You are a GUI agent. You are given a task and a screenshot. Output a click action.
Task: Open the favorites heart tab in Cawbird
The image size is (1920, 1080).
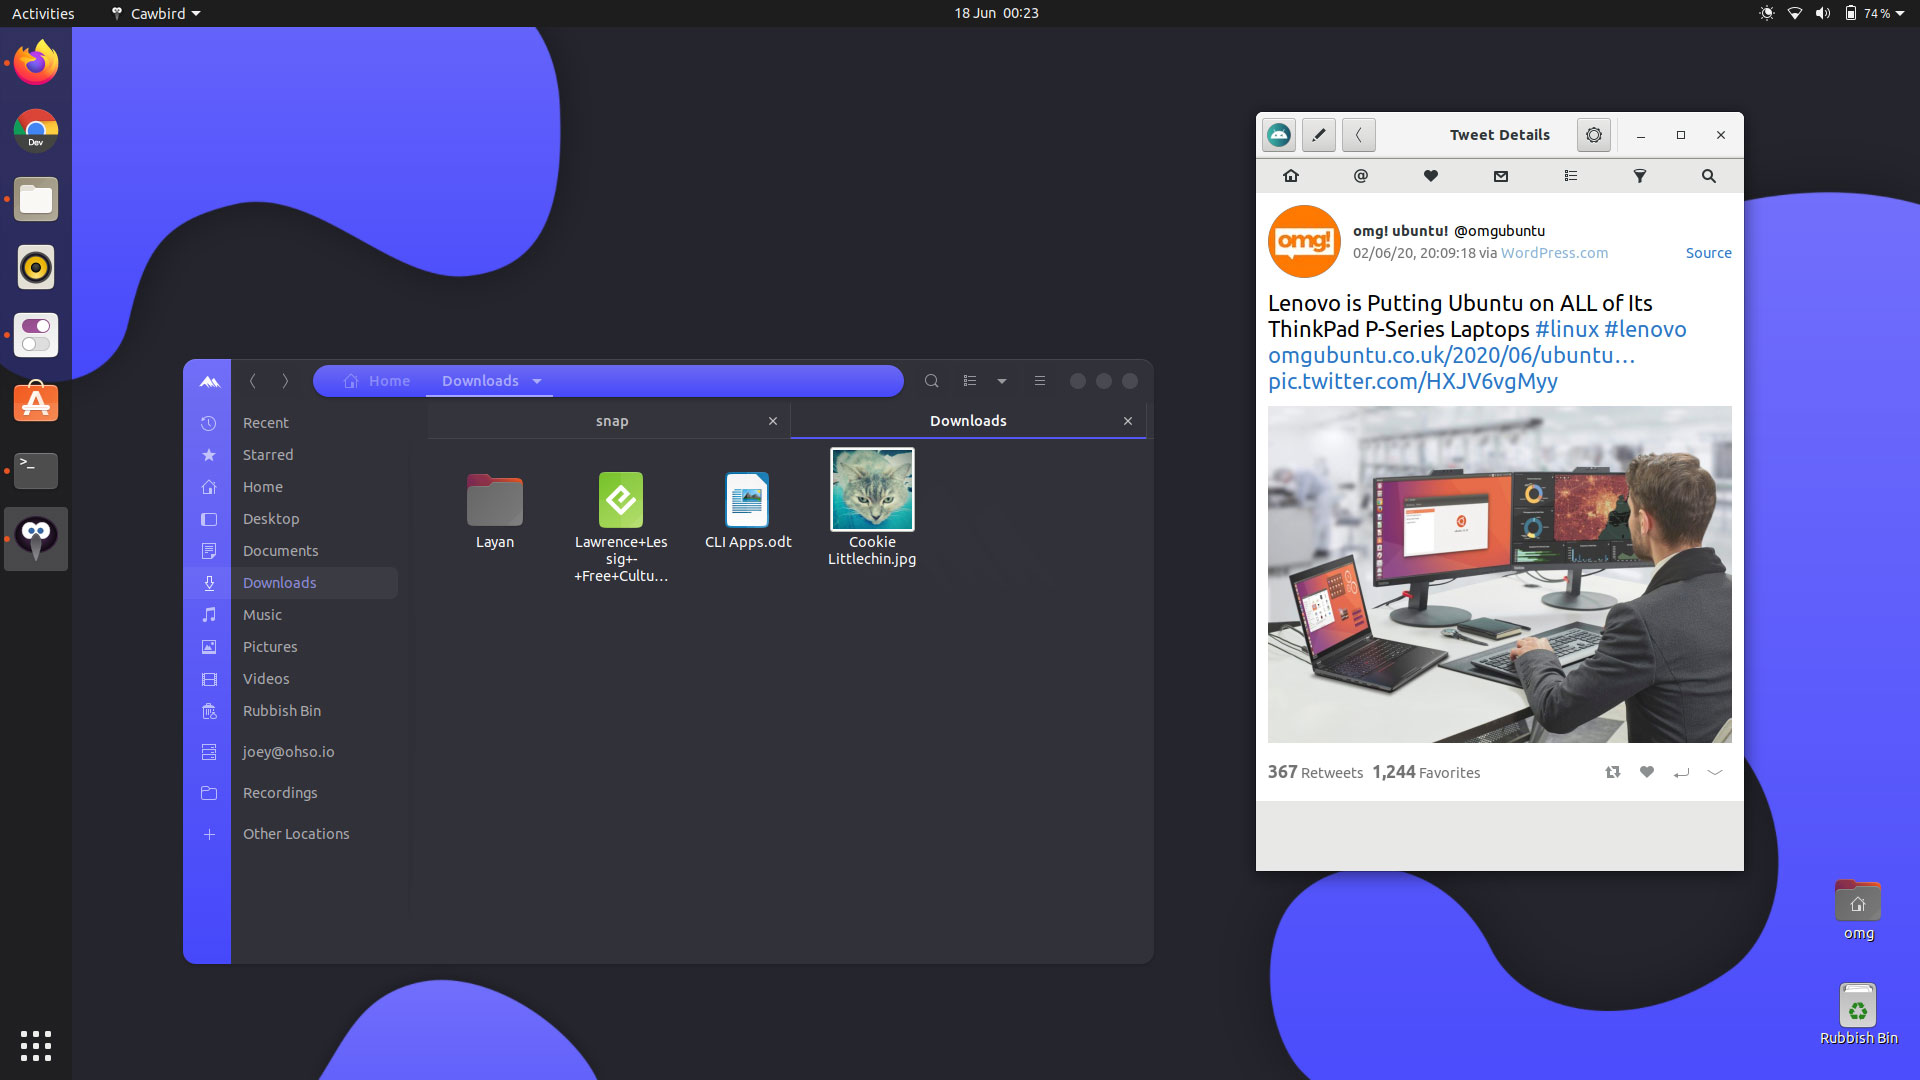click(x=1431, y=176)
